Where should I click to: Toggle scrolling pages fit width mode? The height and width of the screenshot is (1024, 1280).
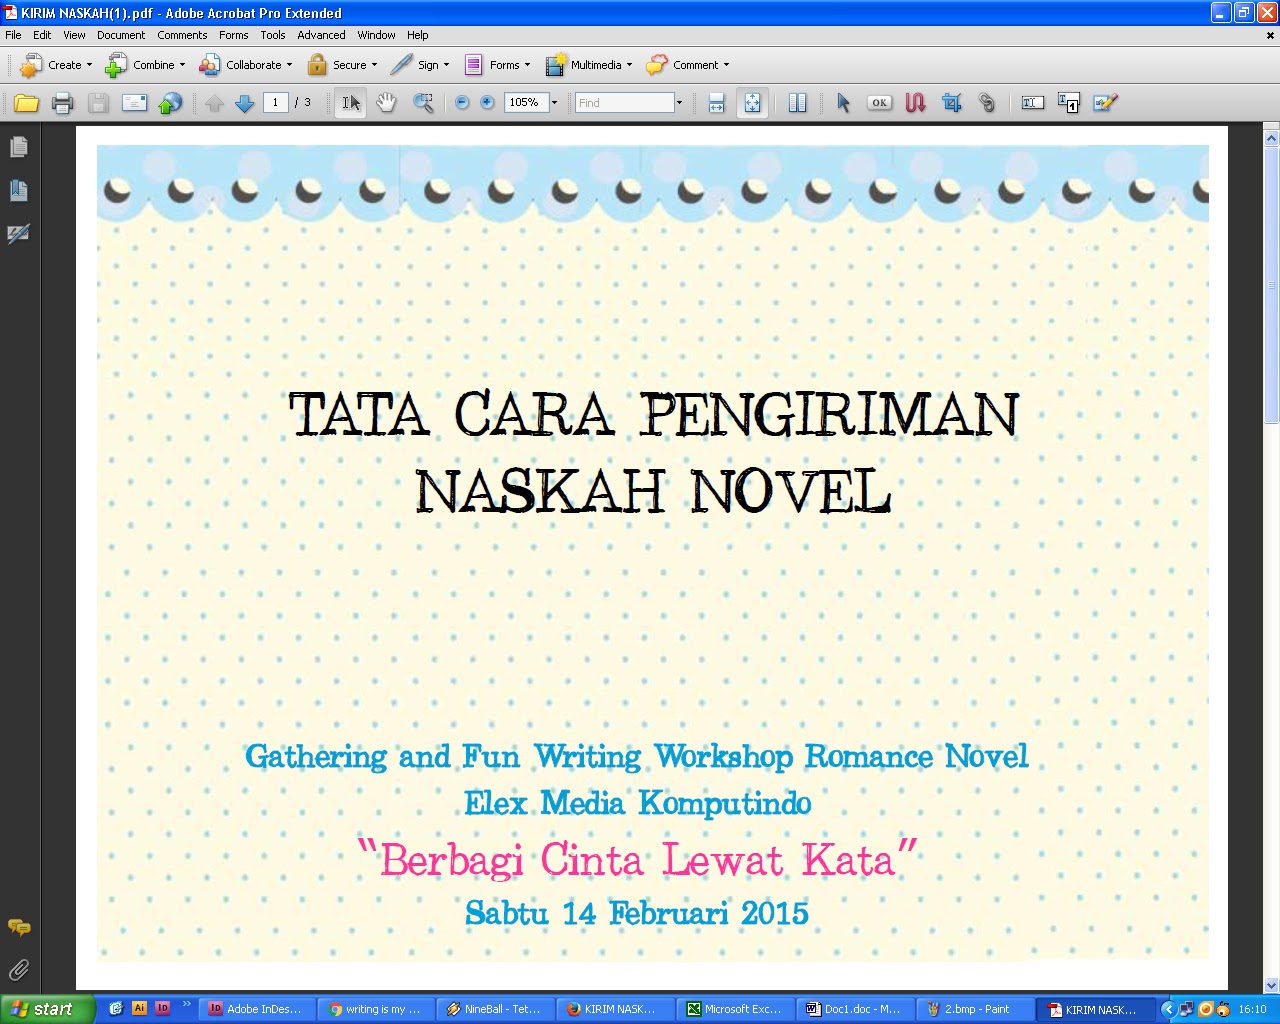point(716,103)
